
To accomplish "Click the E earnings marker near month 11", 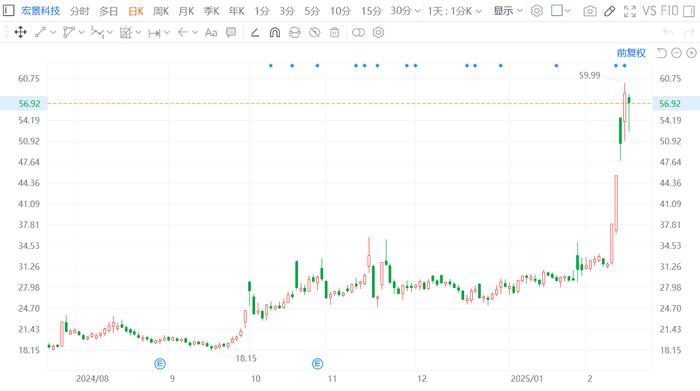I will 317,364.
